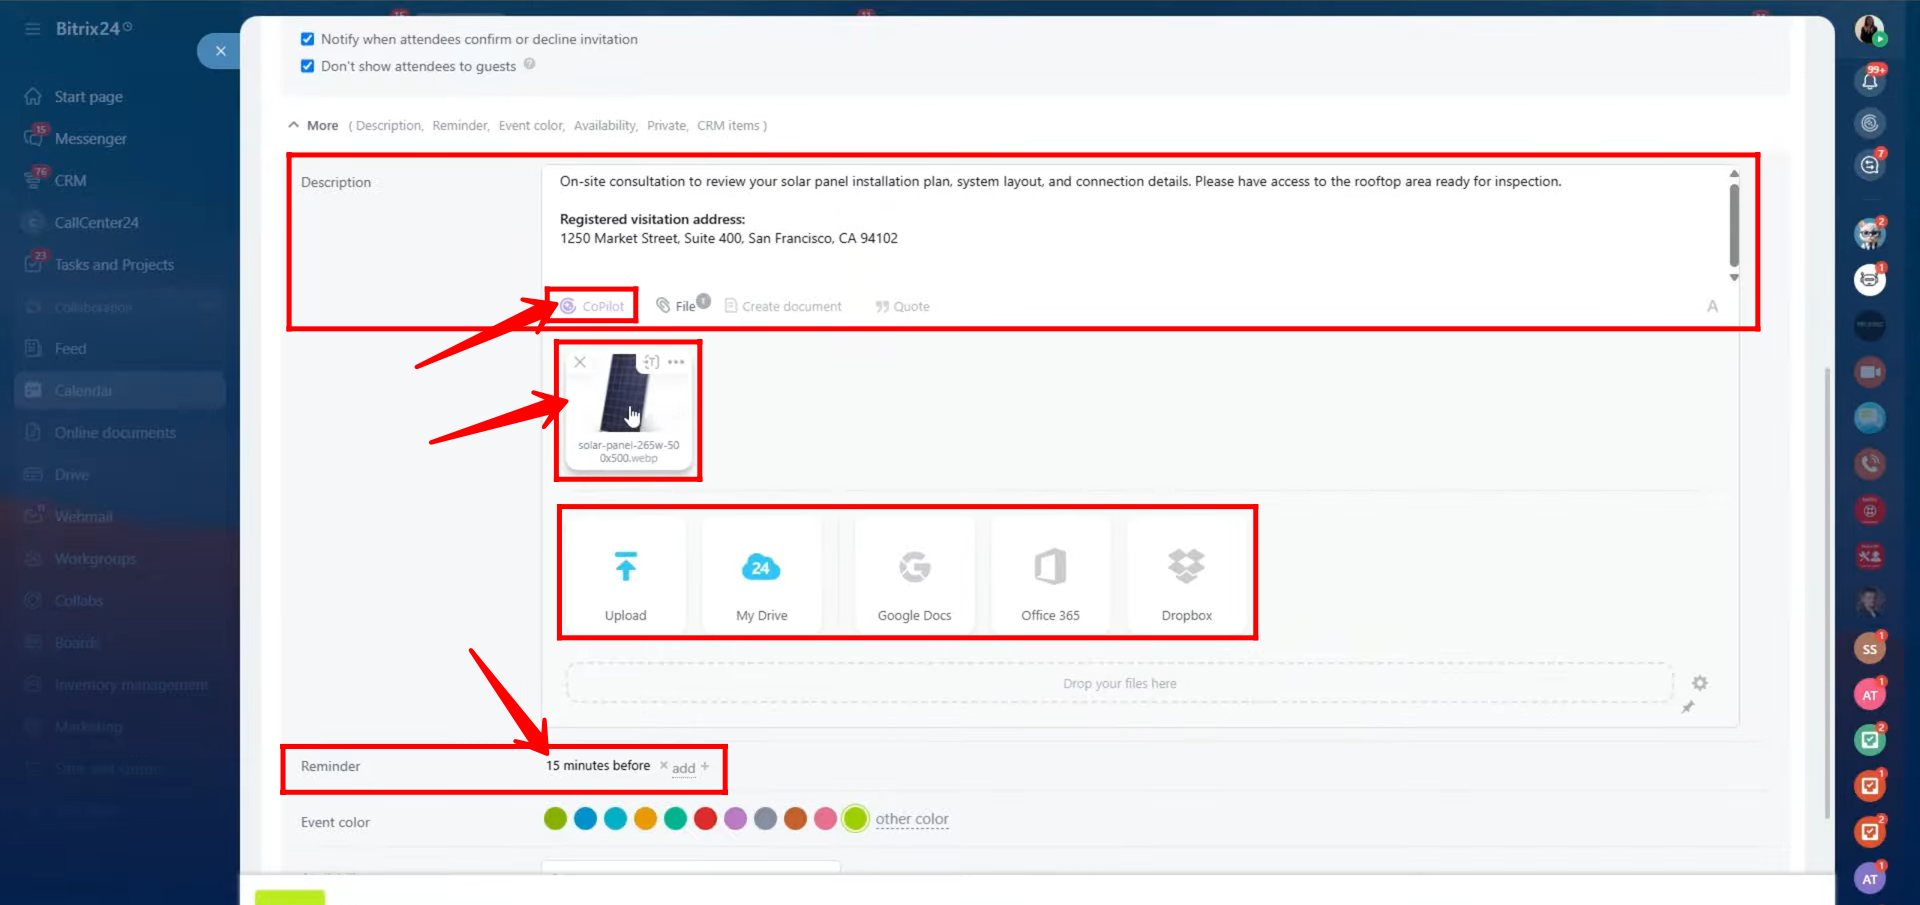Uncheck Notify when attendees confirm or decline
The image size is (1920, 905).
(x=307, y=39)
